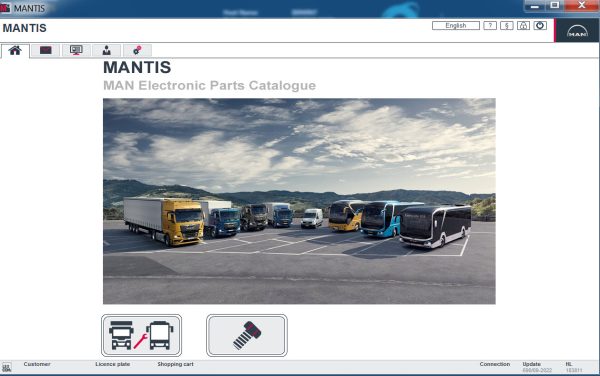Open parts search with bolt icon

pyautogui.click(x=247, y=335)
